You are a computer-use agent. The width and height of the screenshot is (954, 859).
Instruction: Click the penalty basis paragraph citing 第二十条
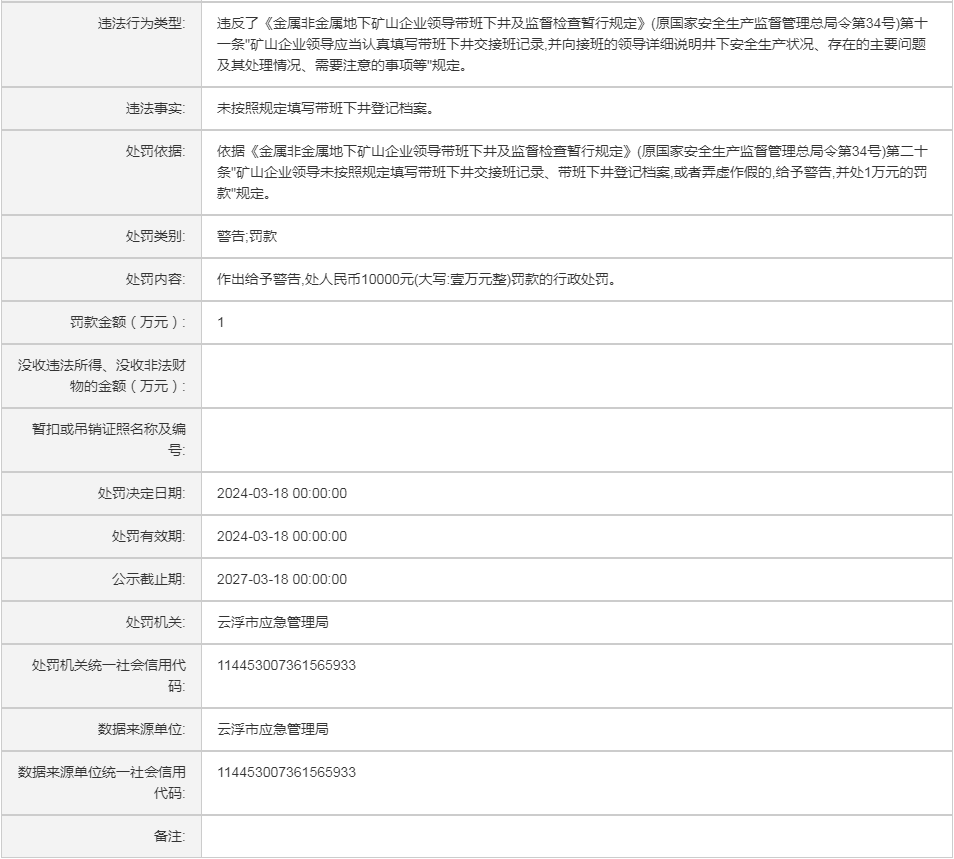[572, 172]
